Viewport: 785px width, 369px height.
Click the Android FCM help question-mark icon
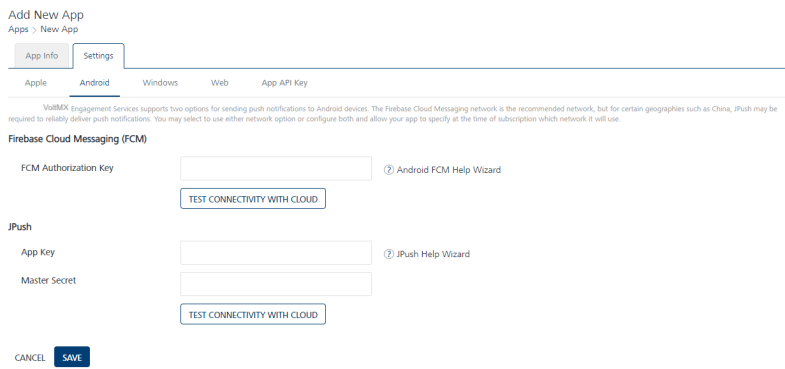(389, 170)
